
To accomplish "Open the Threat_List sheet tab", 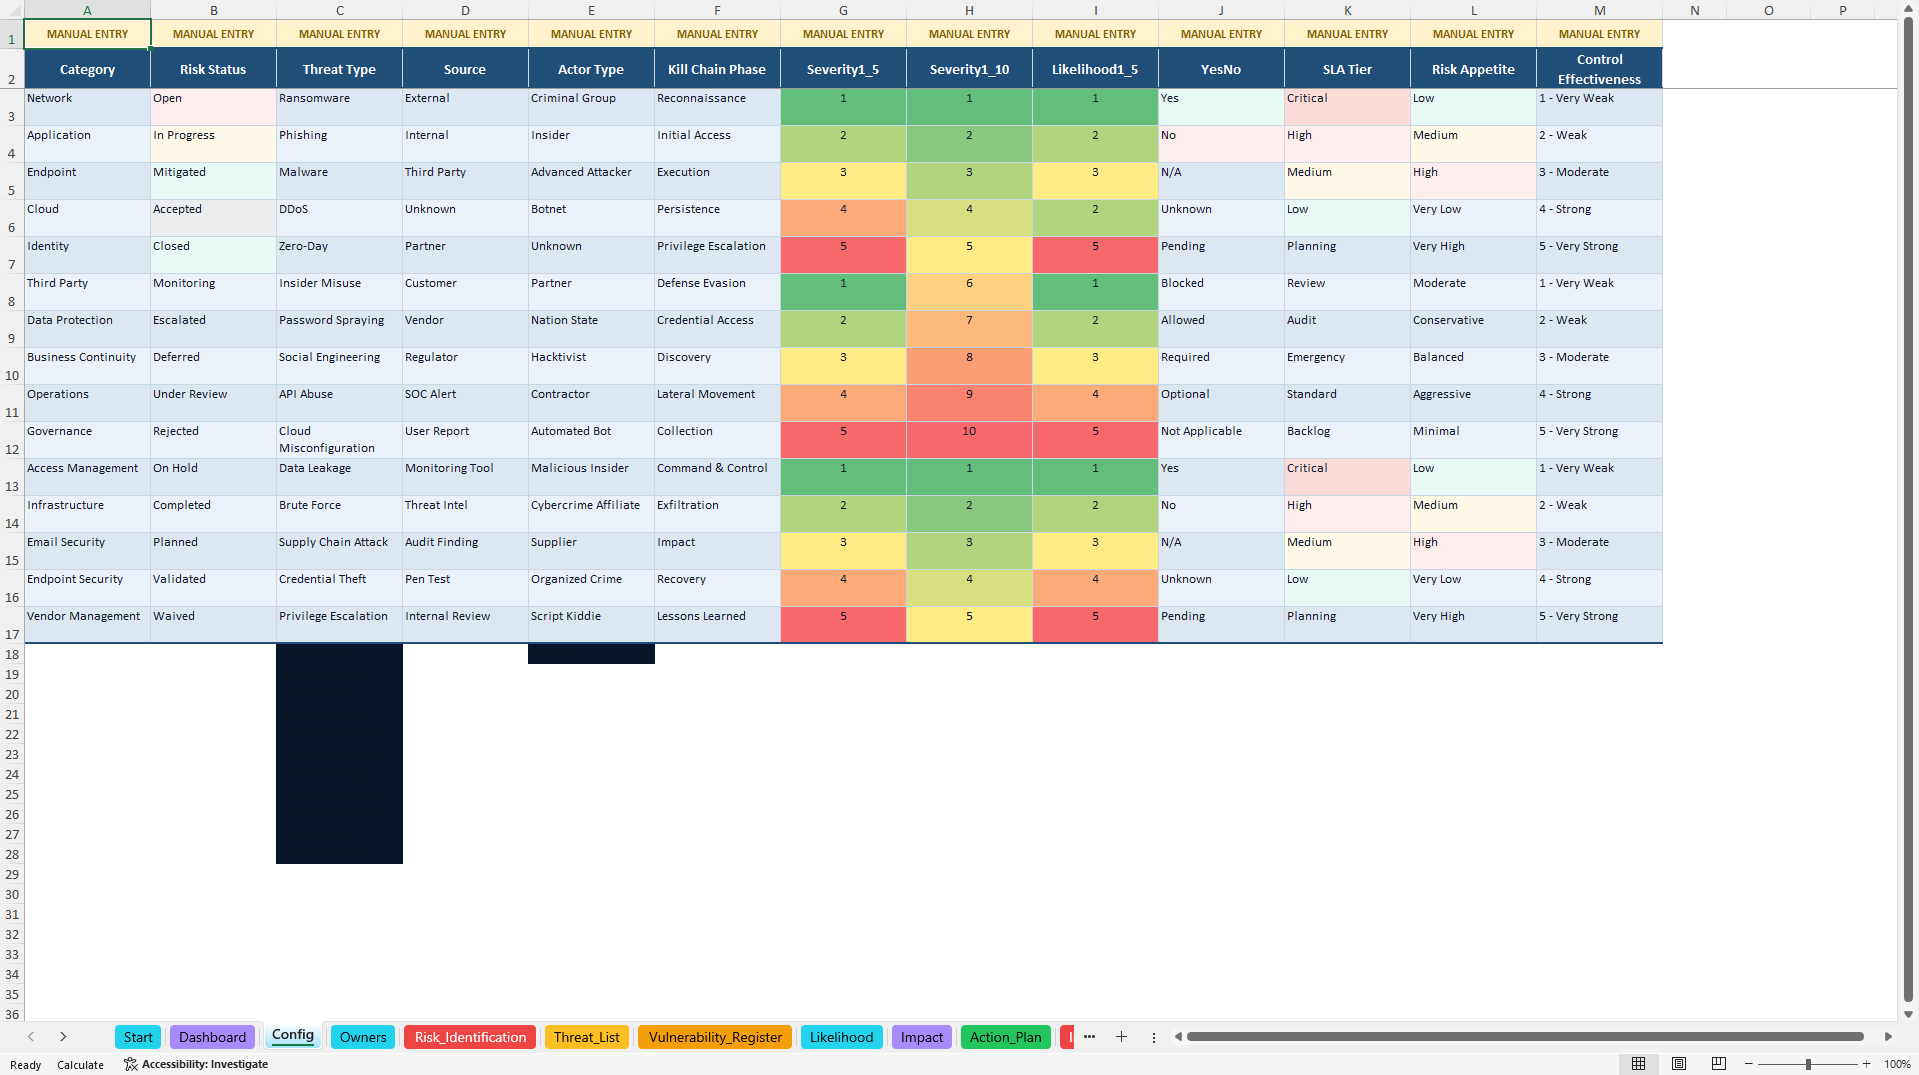I will (x=587, y=1037).
